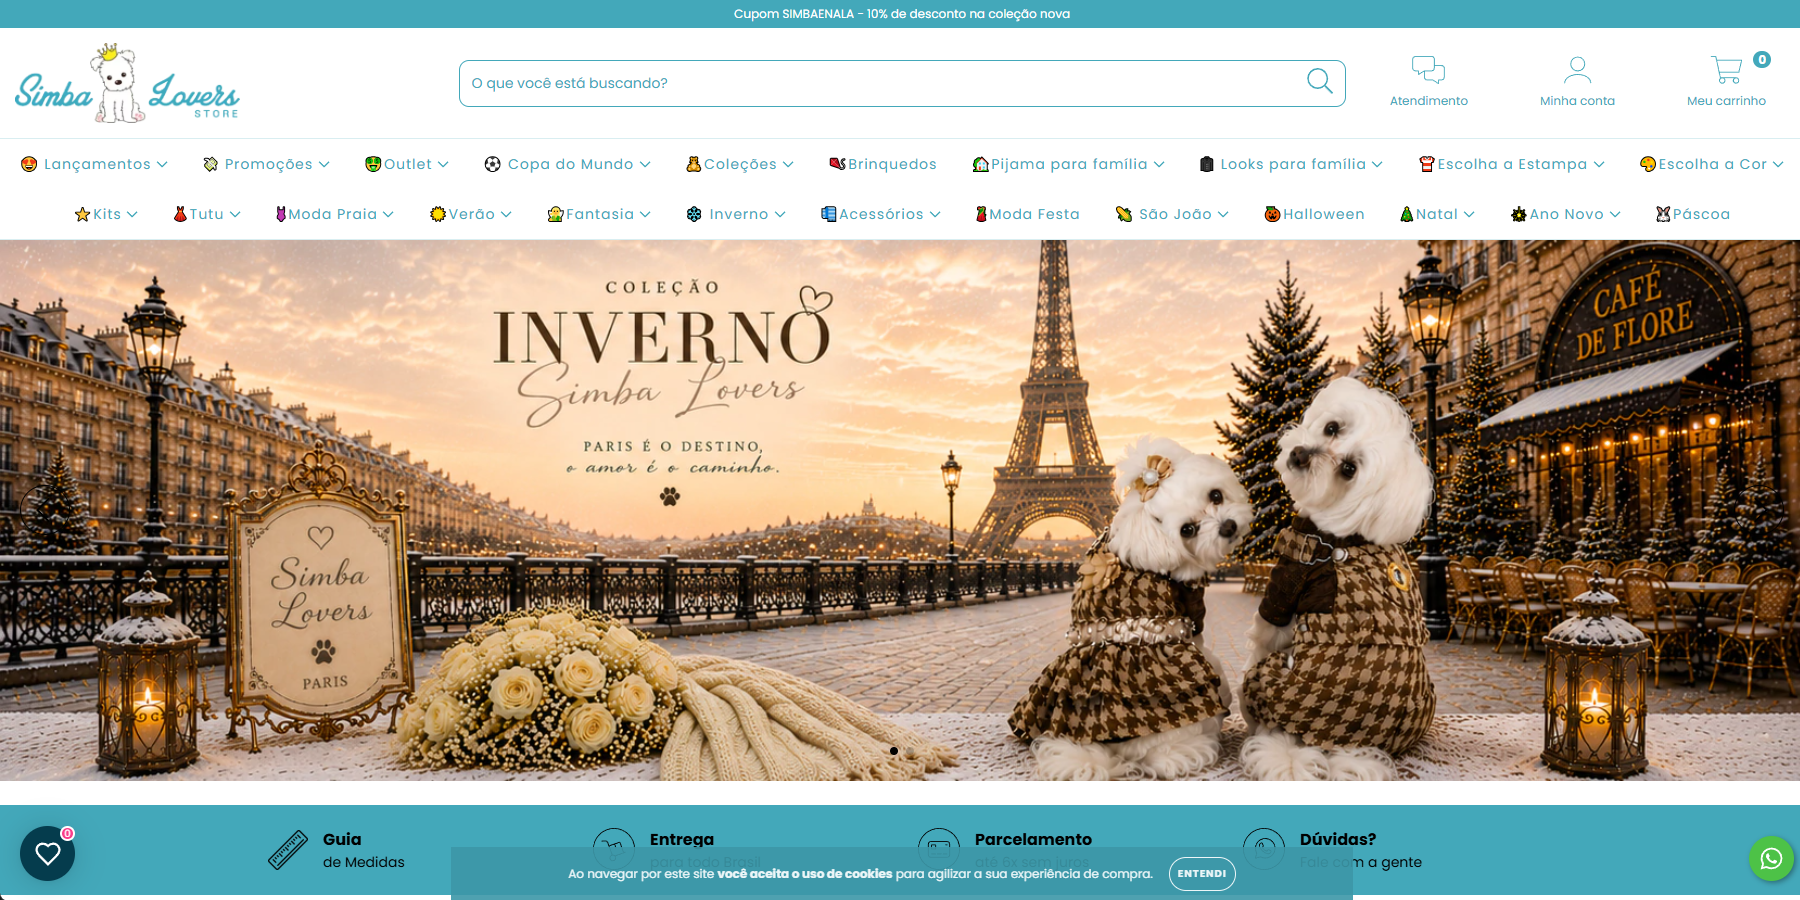Click the search magnifier icon

click(x=1320, y=82)
